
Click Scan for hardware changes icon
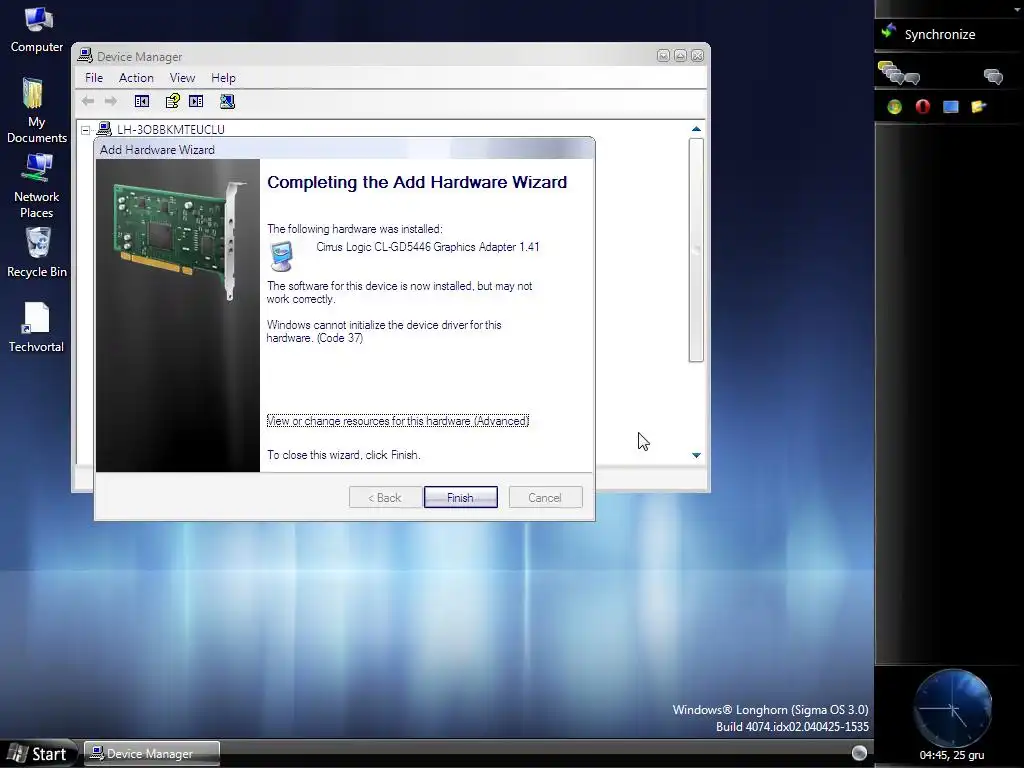(x=227, y=101)
